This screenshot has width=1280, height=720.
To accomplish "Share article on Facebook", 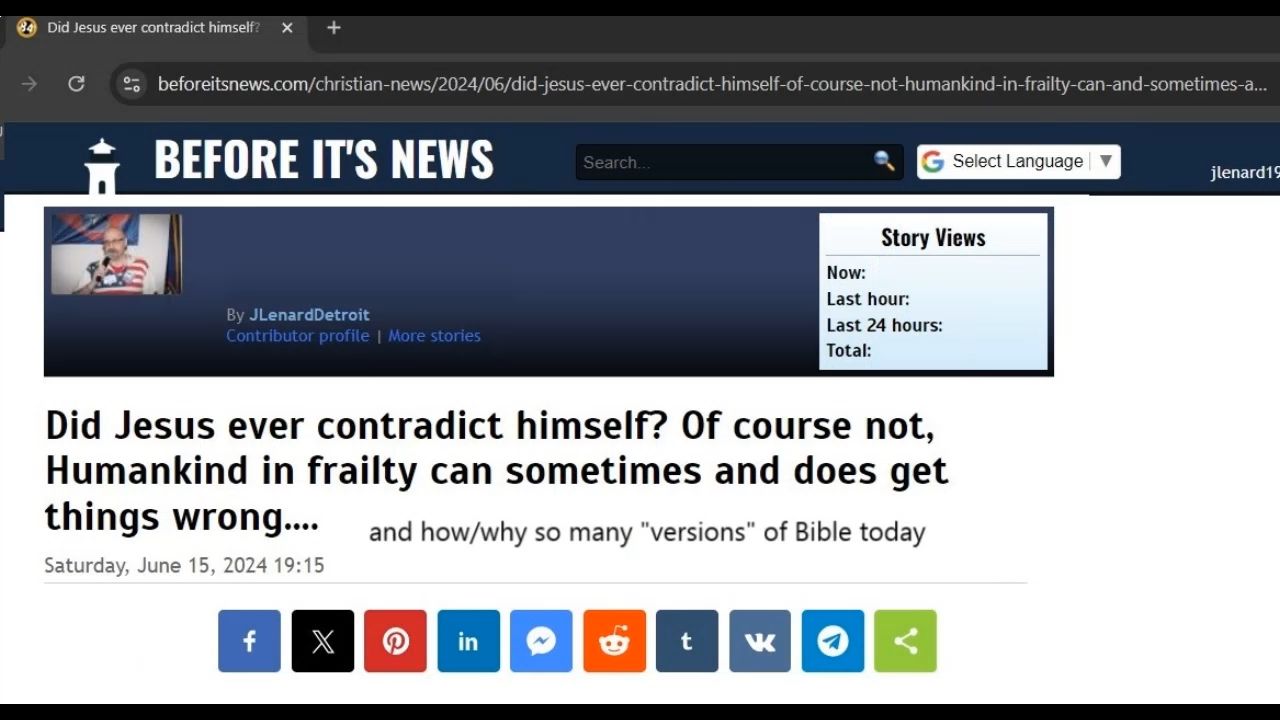I will [x=249, y=641].
